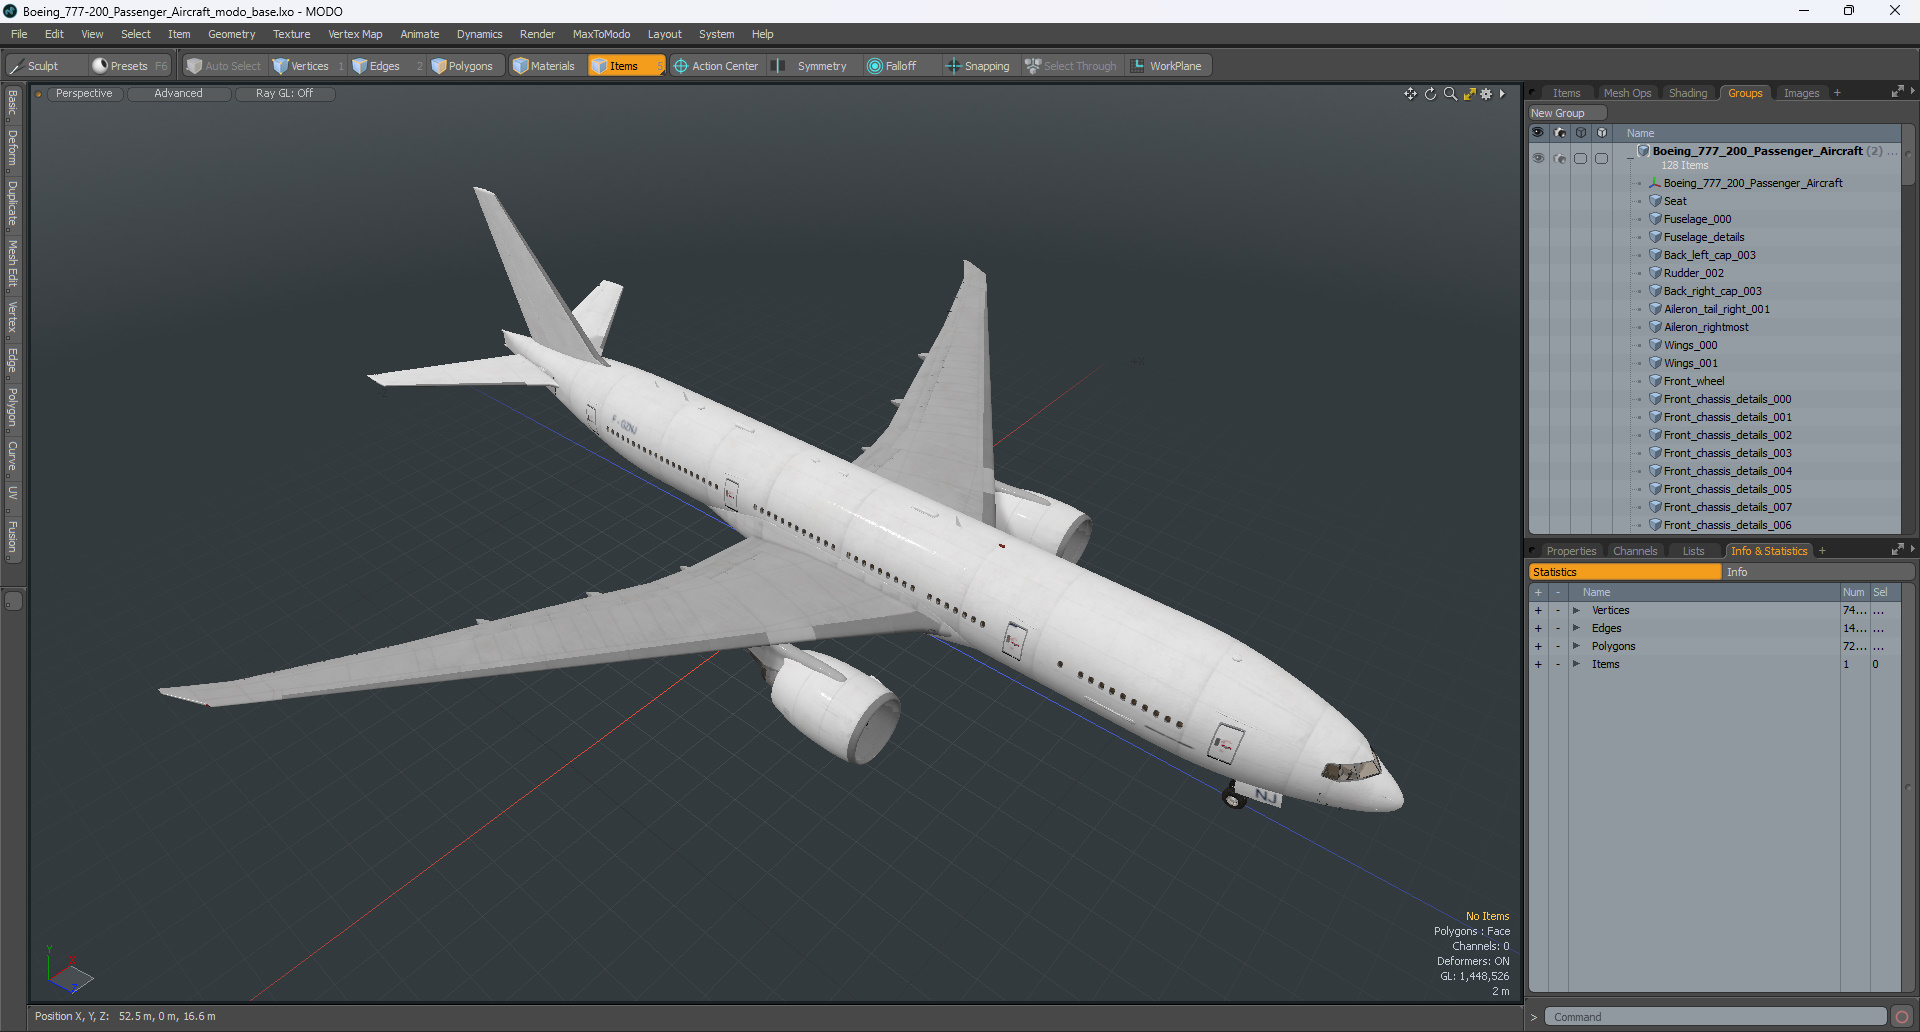Select the Wings_001 item
Image resolution: width=1920 pixels, height=1032 pixels.
[x=1690, y=363]
